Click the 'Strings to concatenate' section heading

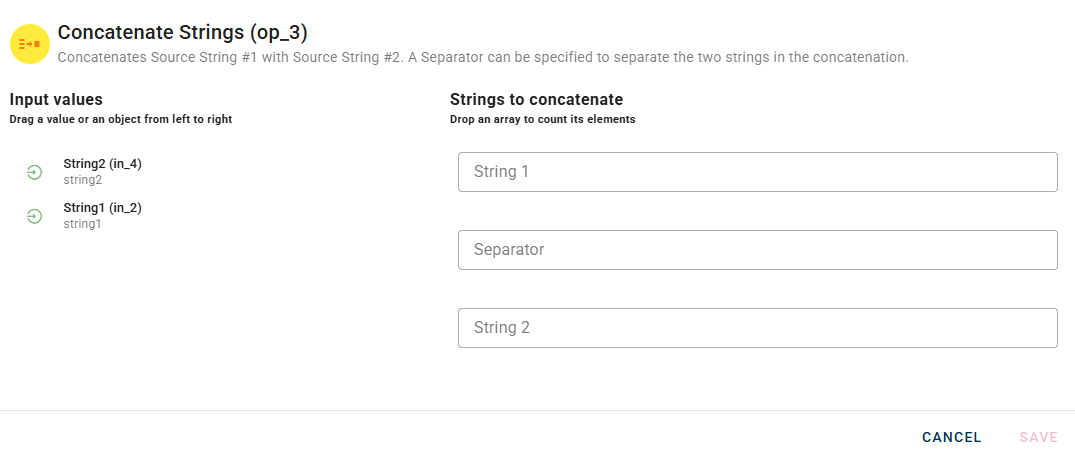click(536, 100)
